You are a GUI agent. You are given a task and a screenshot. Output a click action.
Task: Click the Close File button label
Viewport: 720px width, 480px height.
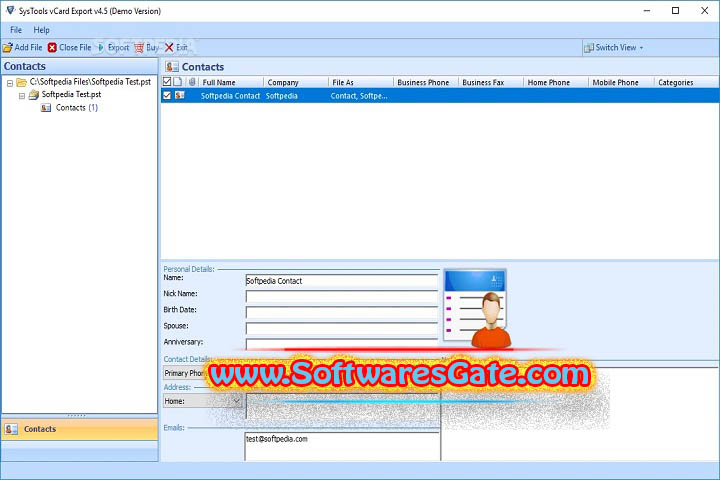[75, 47]
